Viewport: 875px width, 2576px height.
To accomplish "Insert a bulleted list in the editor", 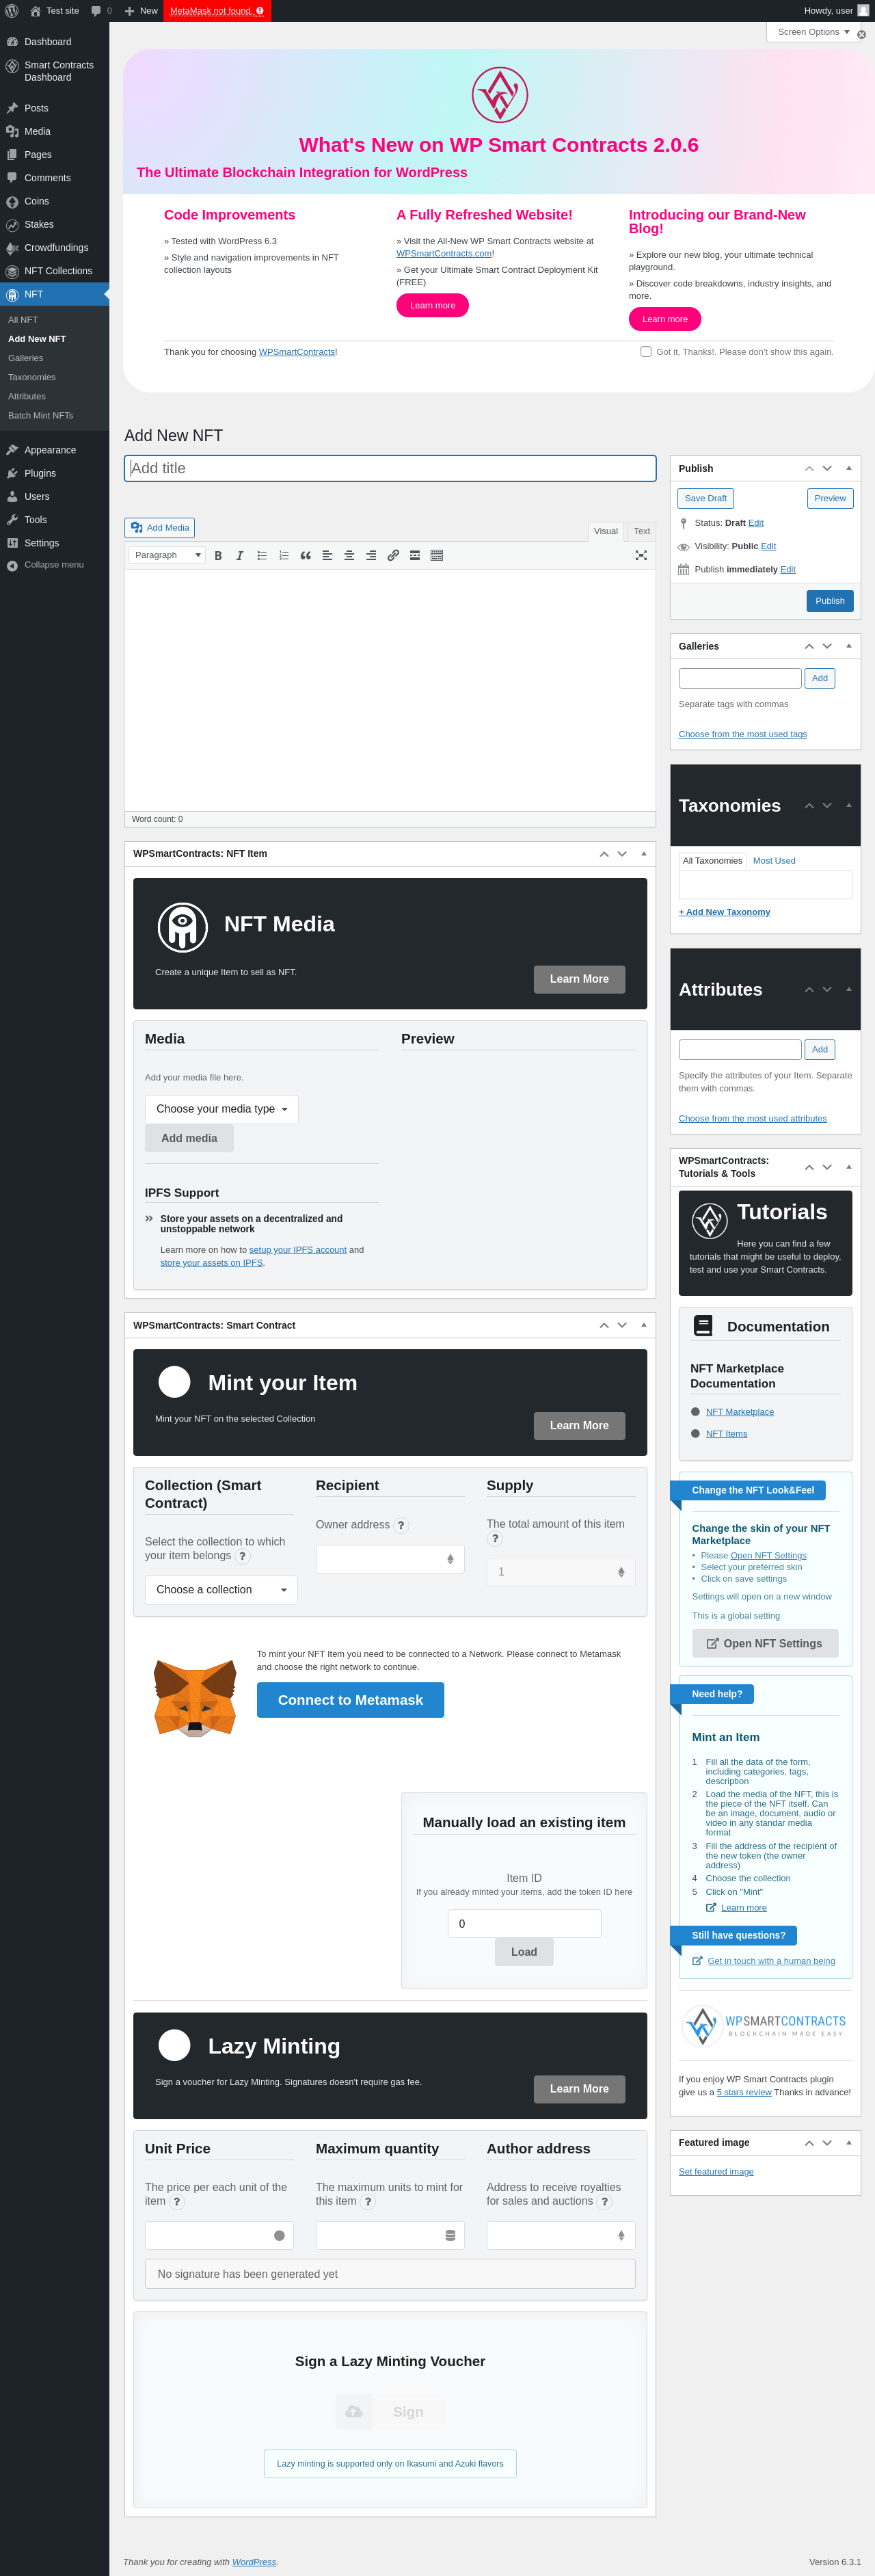I will point(262,555).
